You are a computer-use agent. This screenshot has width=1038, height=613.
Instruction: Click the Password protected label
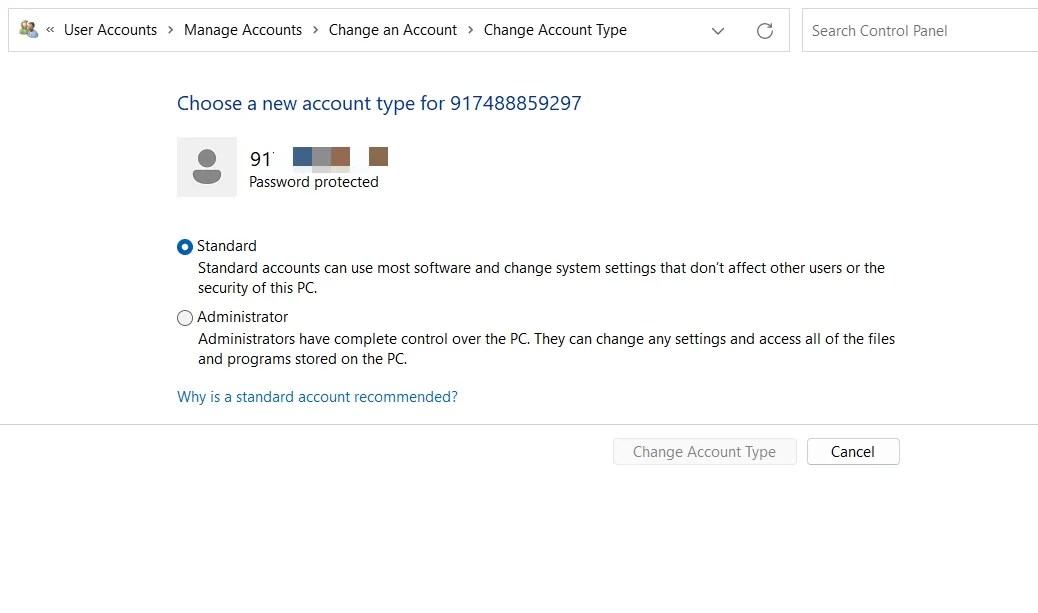[313, 182]
